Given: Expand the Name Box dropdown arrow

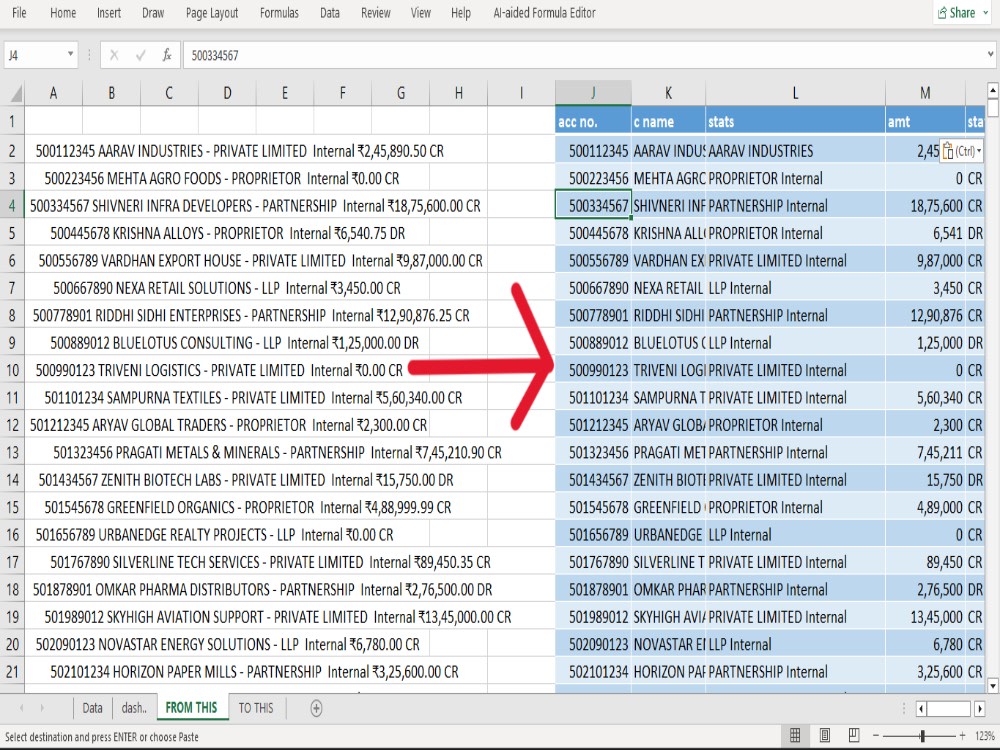Looking at the screenshot, I should tap(70, 55).
